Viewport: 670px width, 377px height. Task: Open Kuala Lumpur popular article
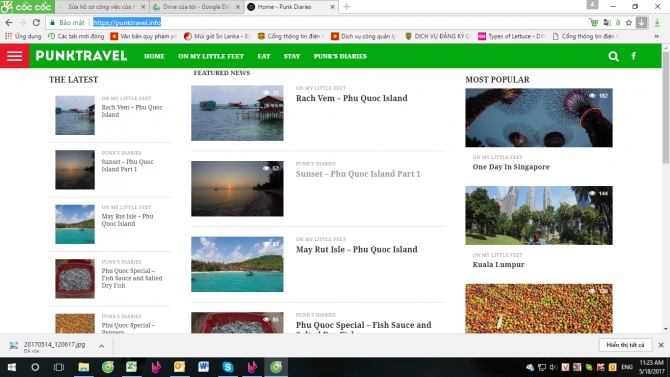[498, 265]
